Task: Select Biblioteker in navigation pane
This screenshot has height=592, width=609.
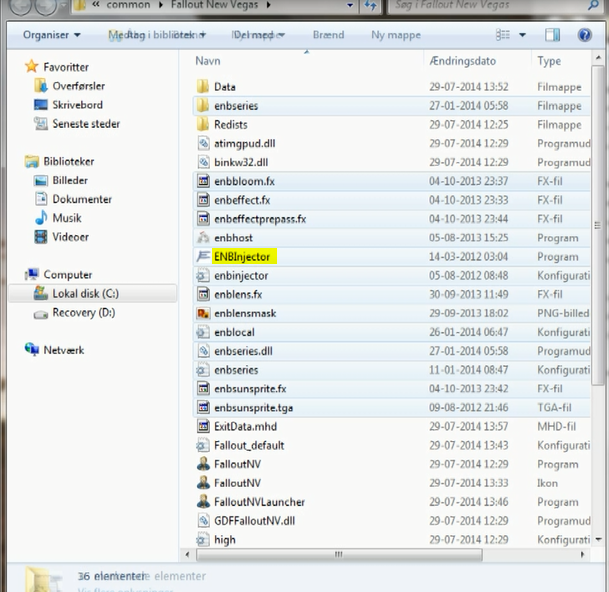Action: click(x=69, y=161)
